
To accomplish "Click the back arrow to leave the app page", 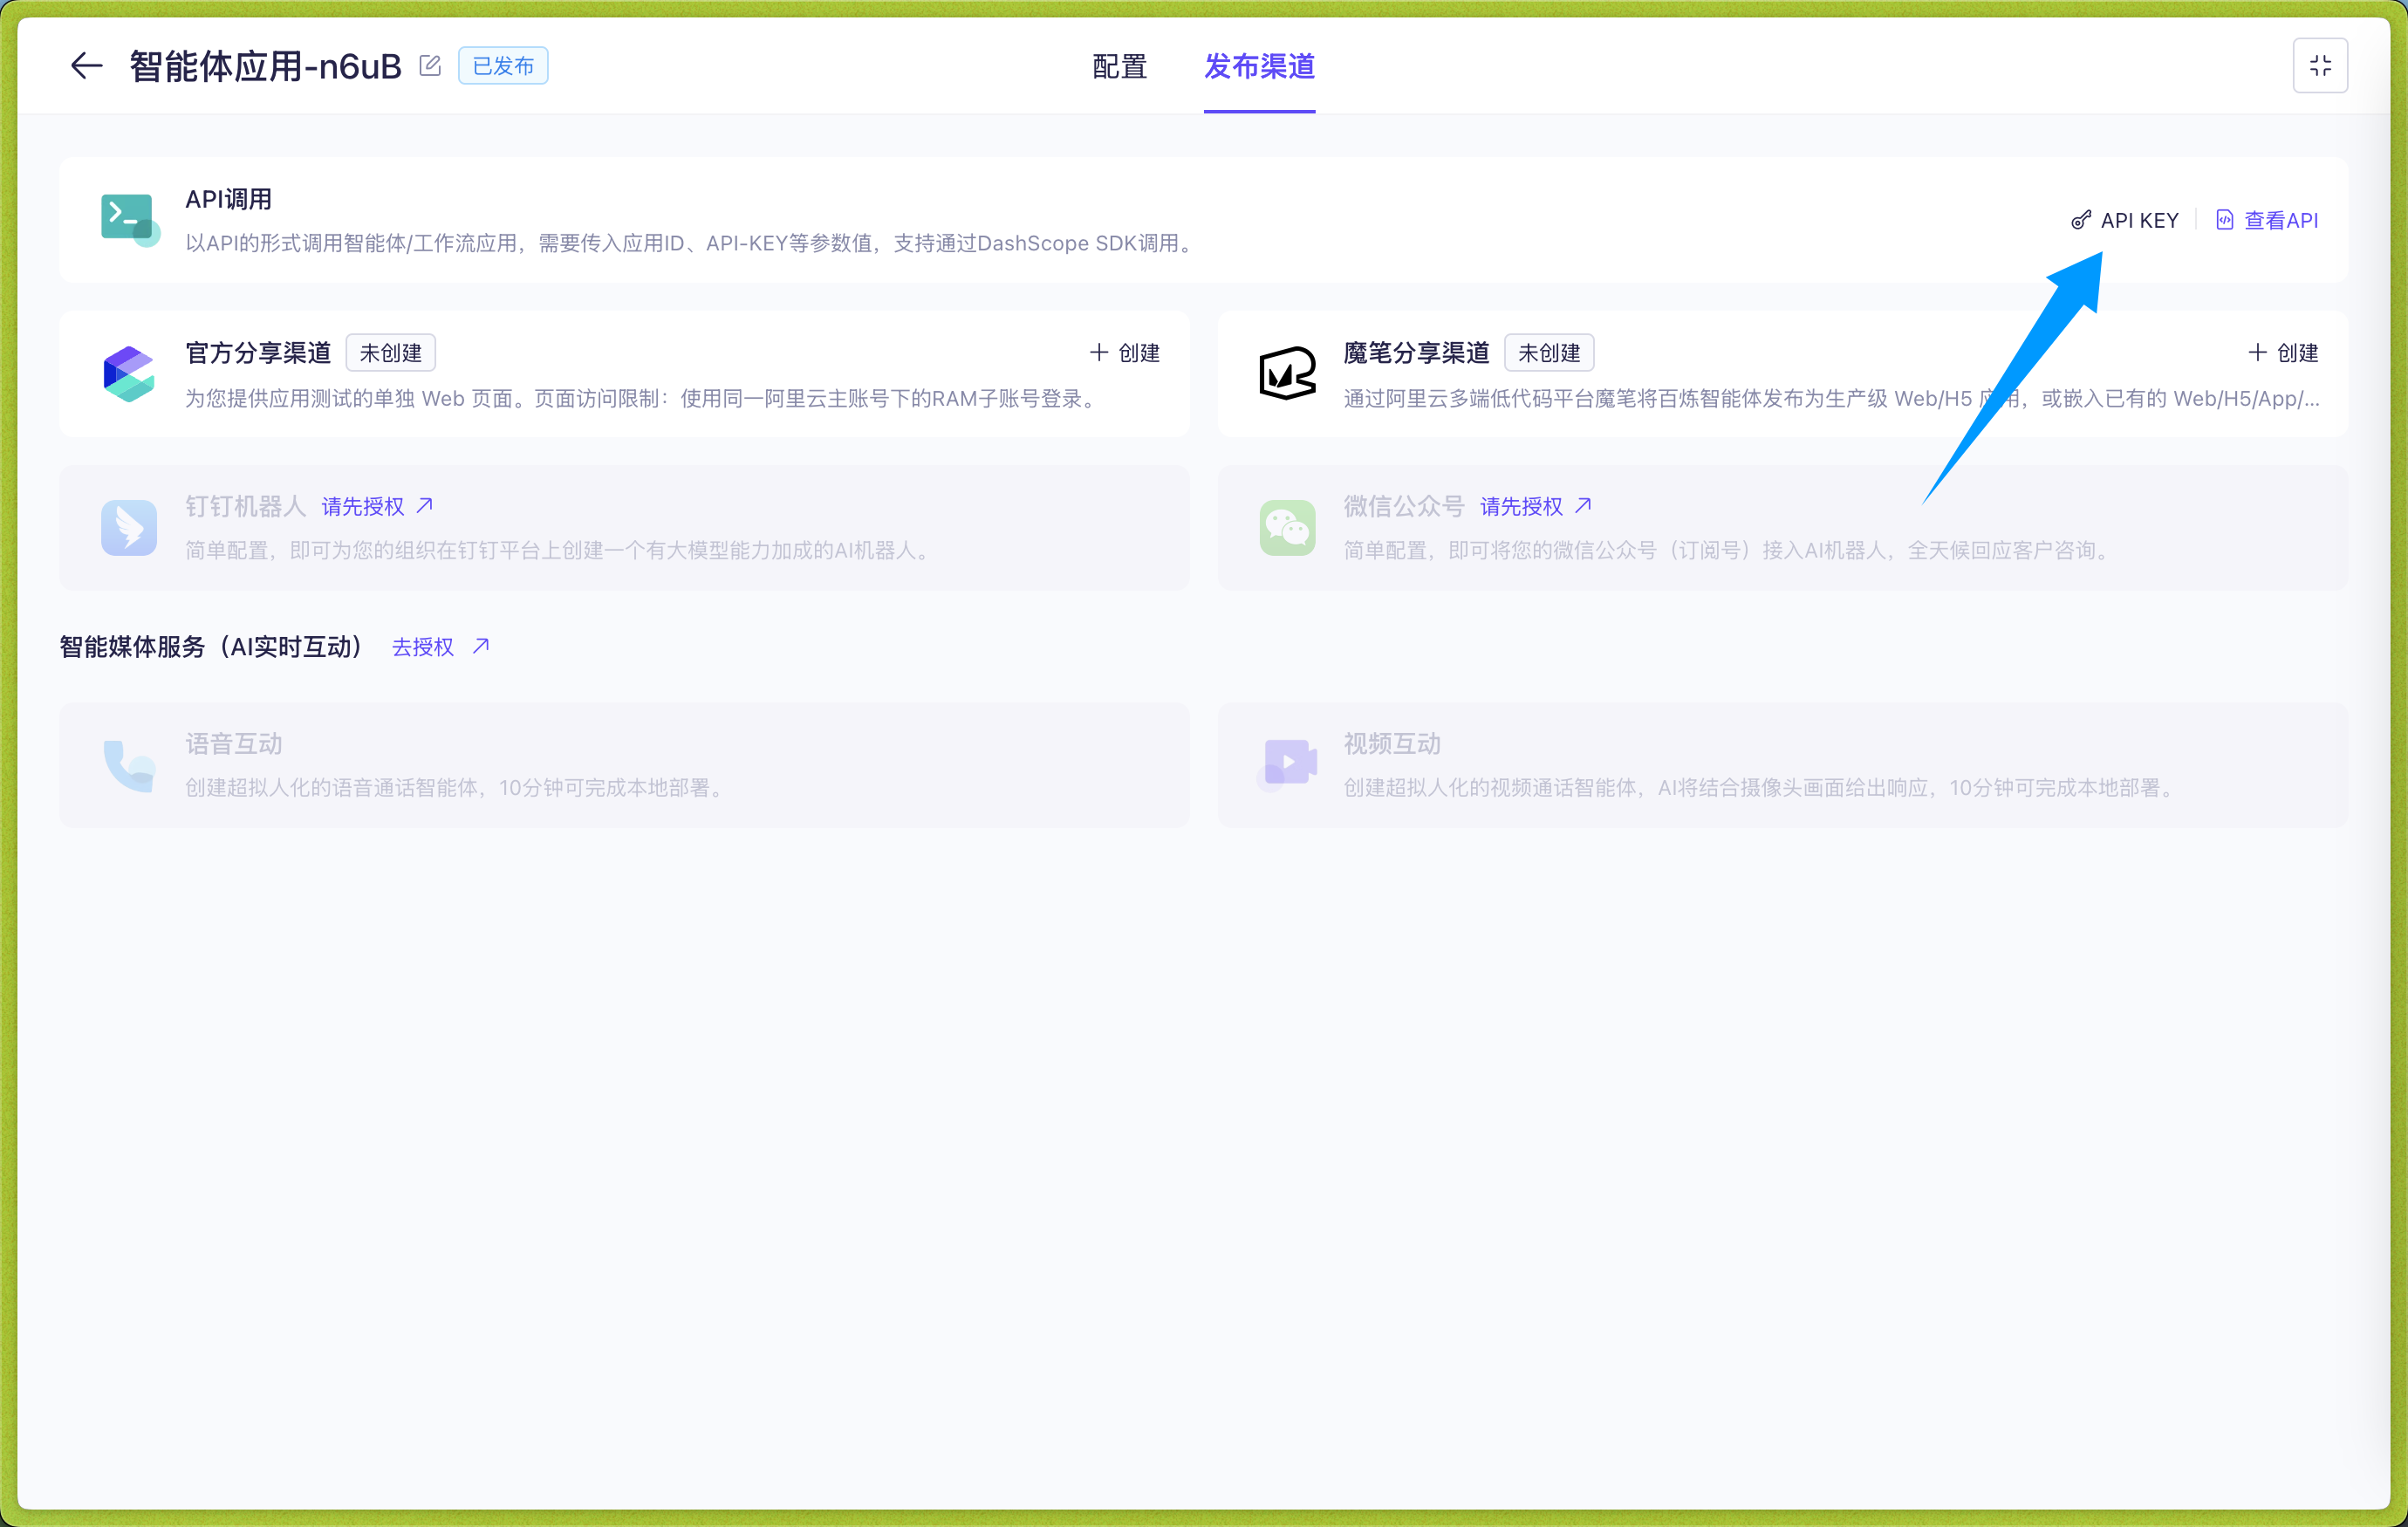I will 86,65.
